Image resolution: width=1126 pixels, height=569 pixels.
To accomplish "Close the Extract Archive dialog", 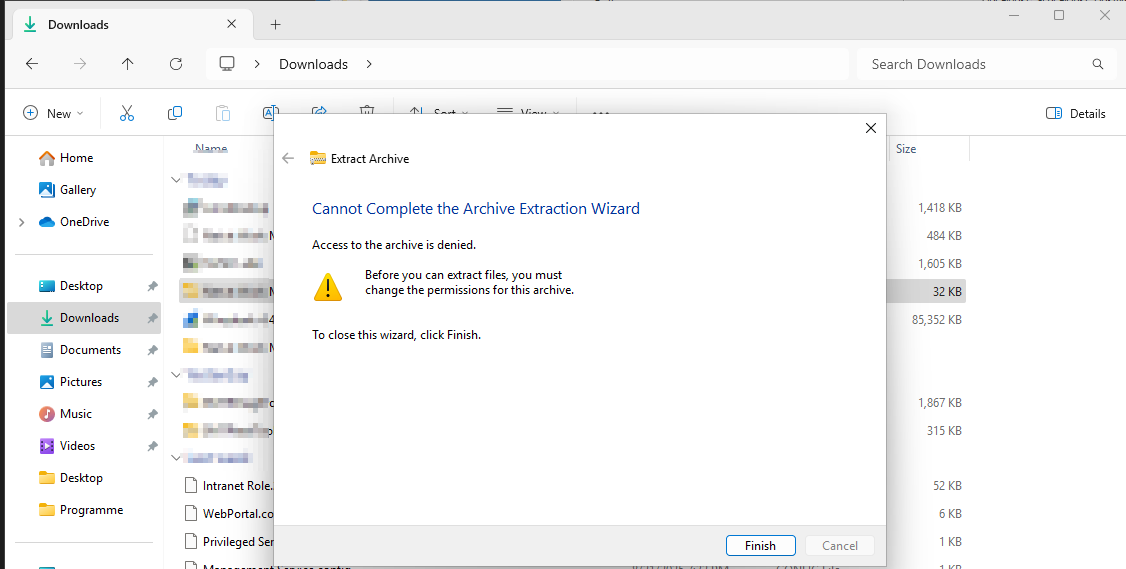I will [870, 128].
